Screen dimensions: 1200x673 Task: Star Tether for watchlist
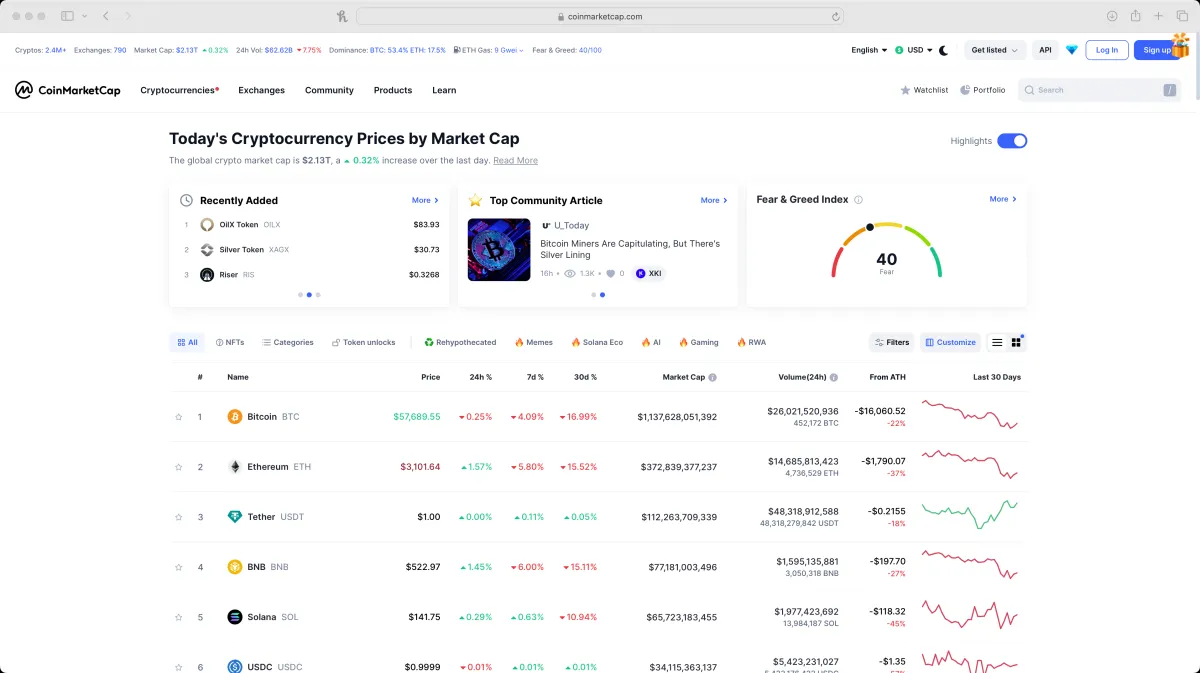pyautogui.click(x=179, y=517)
